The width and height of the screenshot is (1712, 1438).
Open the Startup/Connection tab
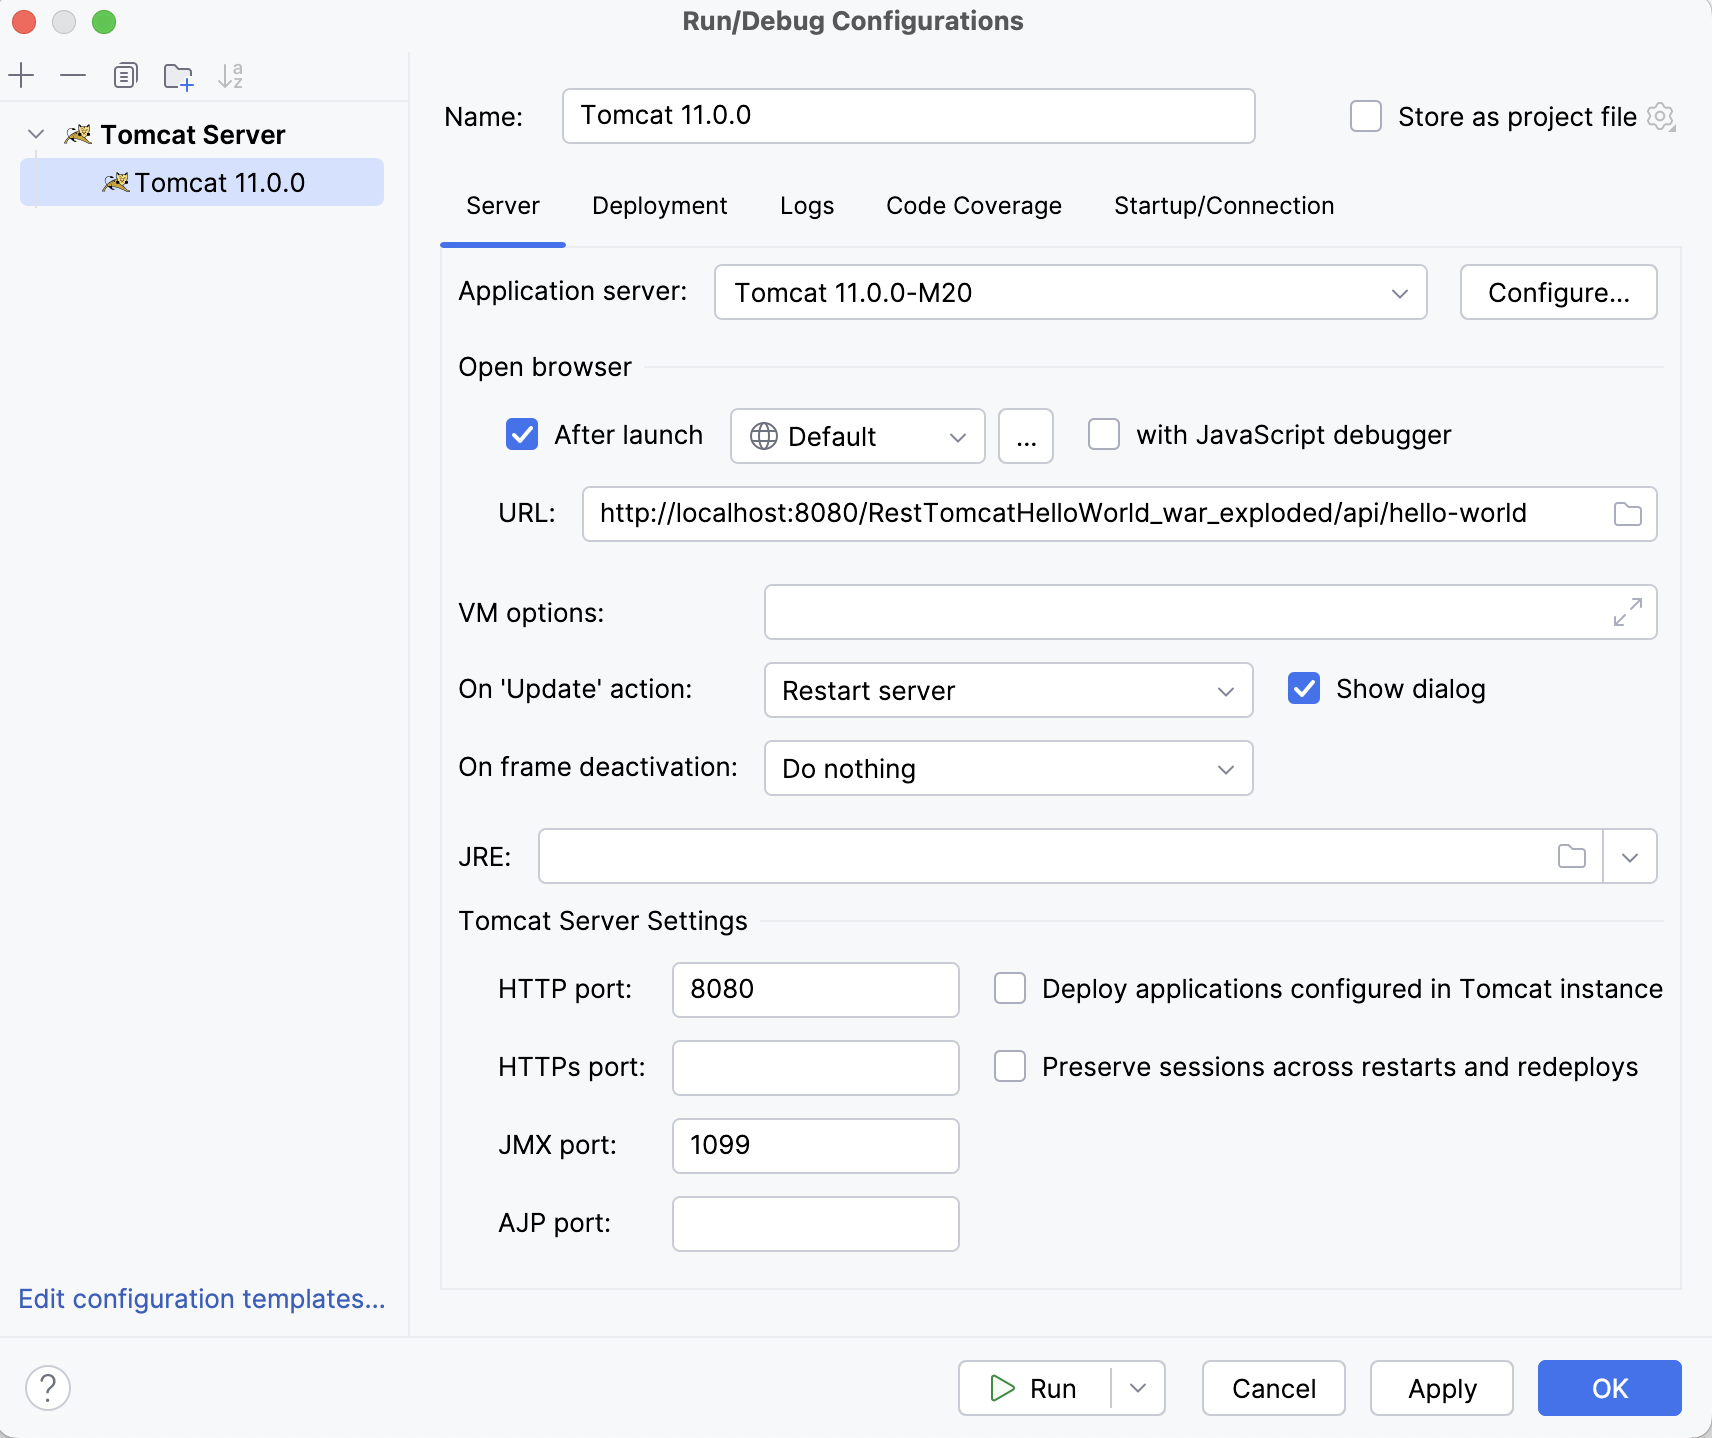pos(1223,206)
